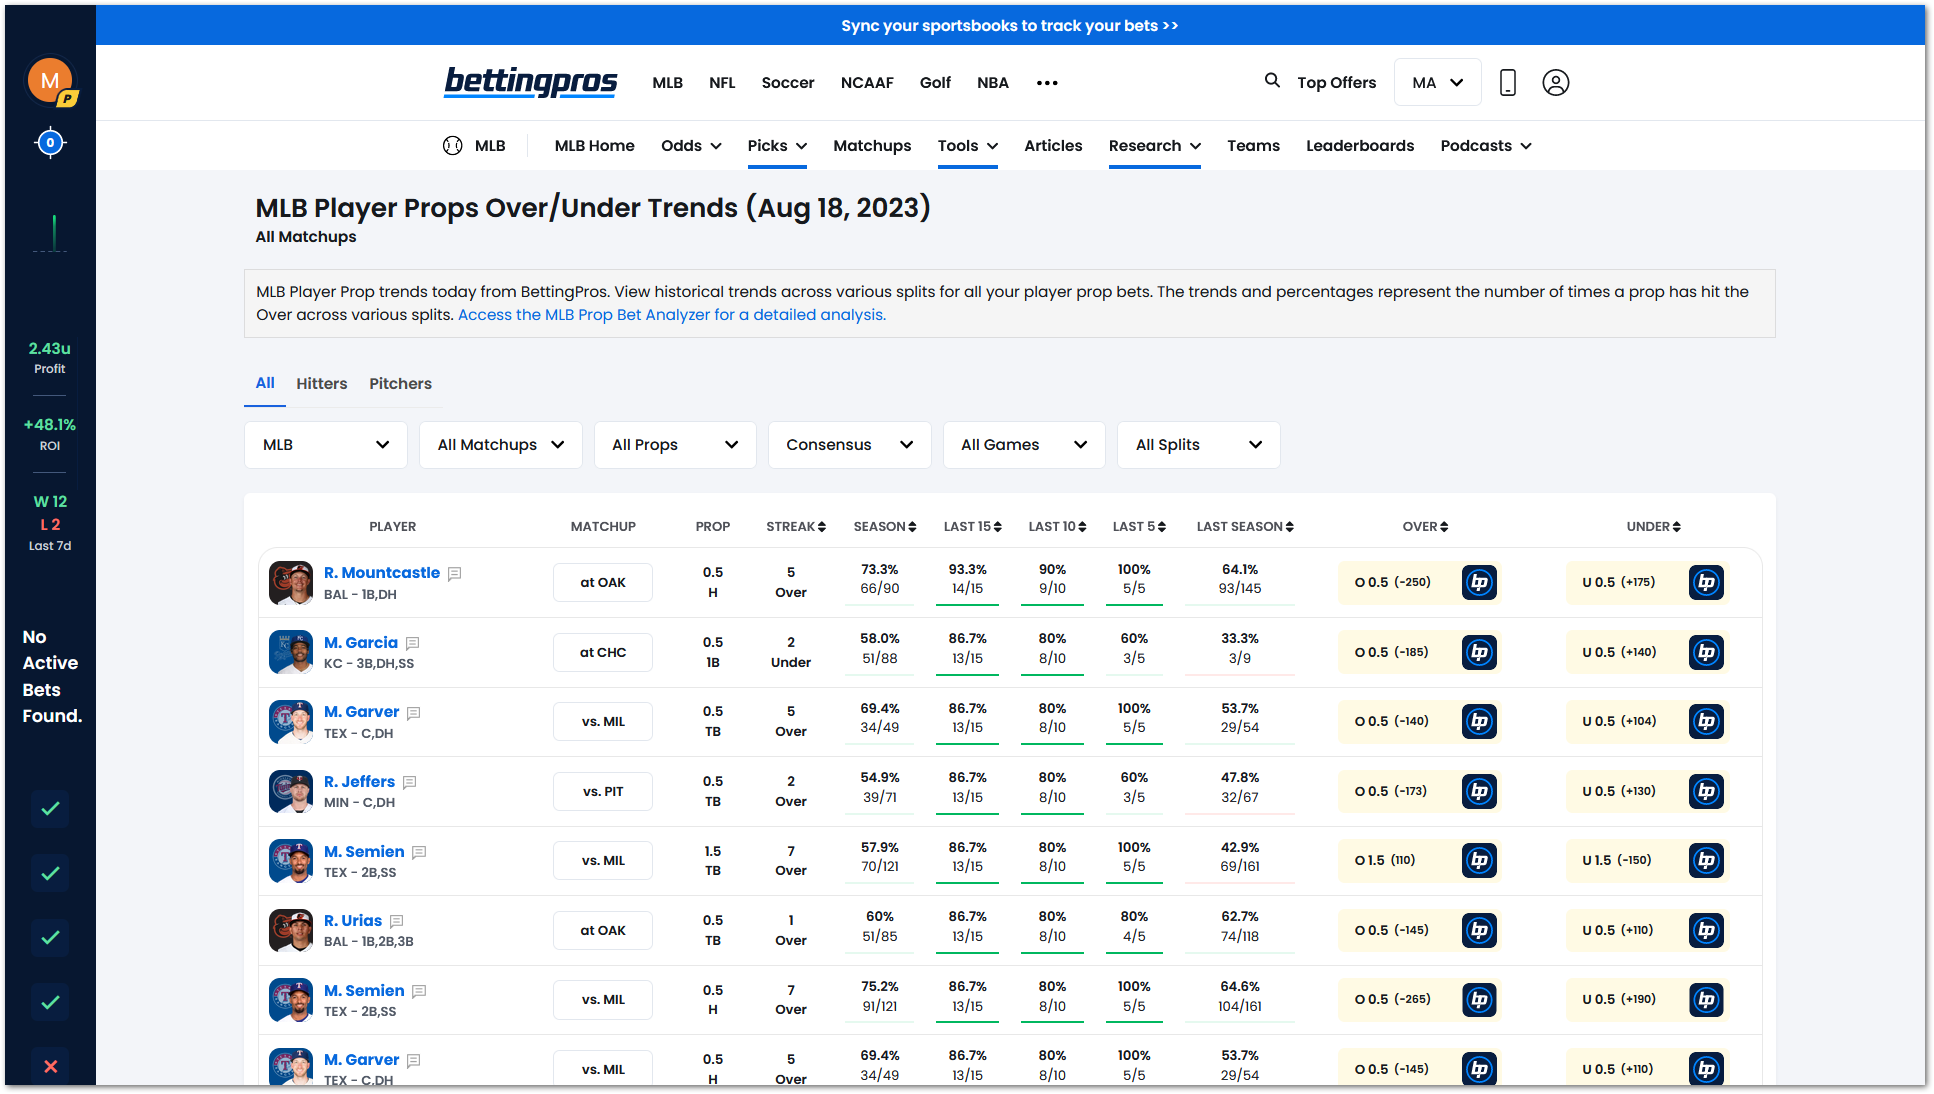Click the Sync sportsbooks banner link
The width and height of the screenshot is (1934, 1094).
[x=1013, y=25]
